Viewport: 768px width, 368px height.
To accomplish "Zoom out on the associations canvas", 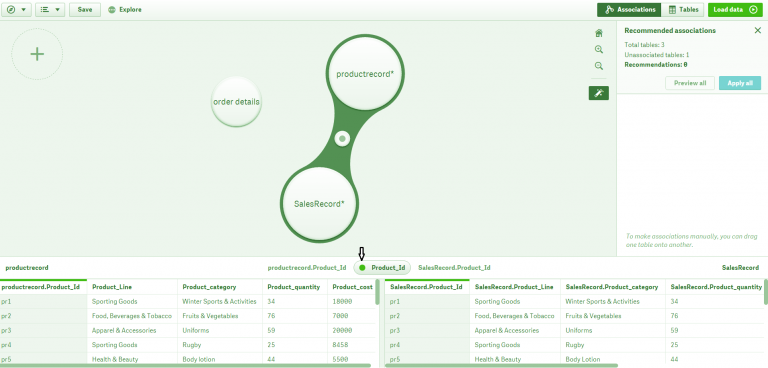I will pos(599,66).
